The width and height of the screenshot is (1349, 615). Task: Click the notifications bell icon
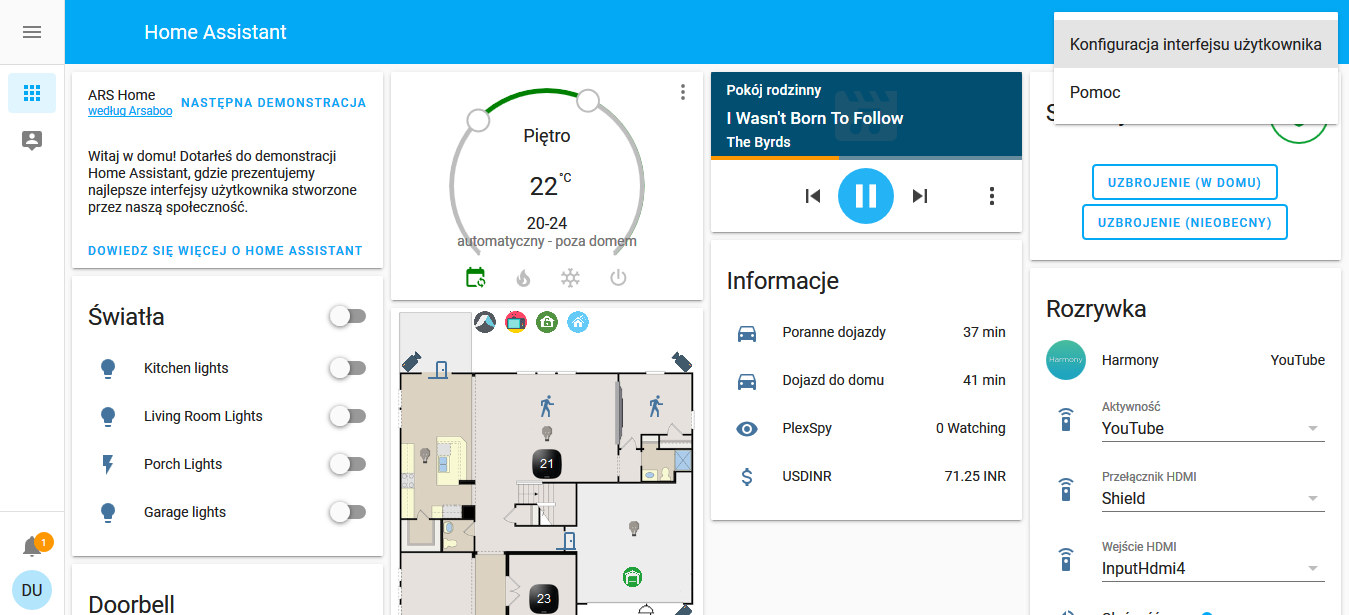(32, 547)
